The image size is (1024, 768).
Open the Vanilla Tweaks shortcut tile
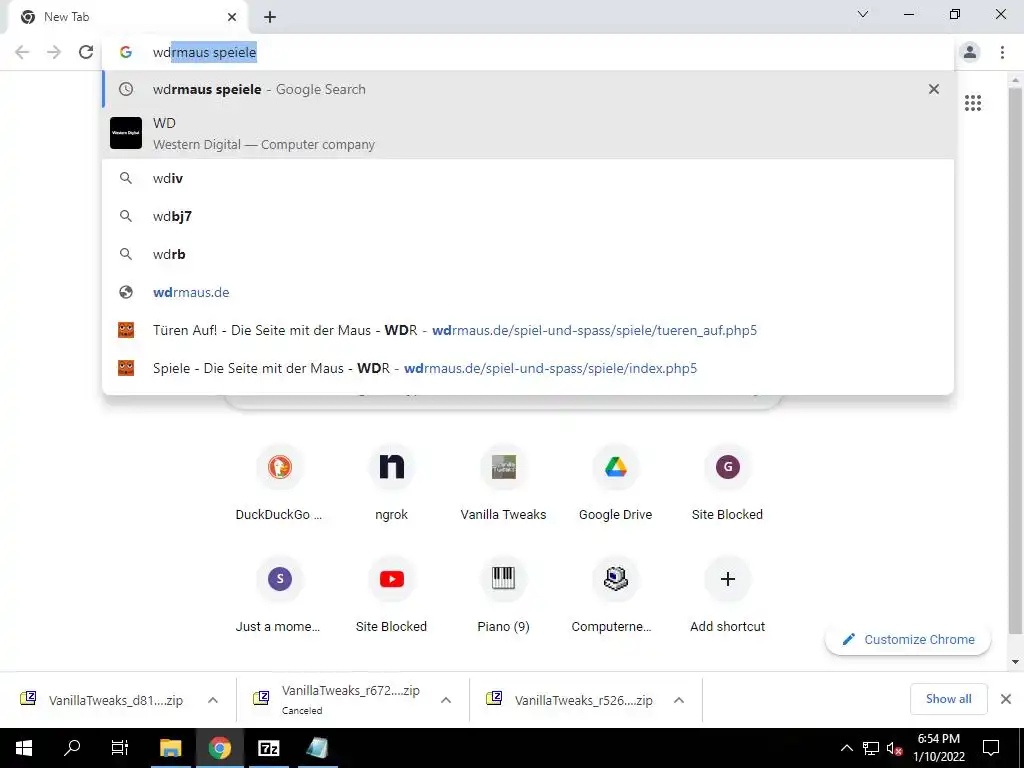(504, 483)
